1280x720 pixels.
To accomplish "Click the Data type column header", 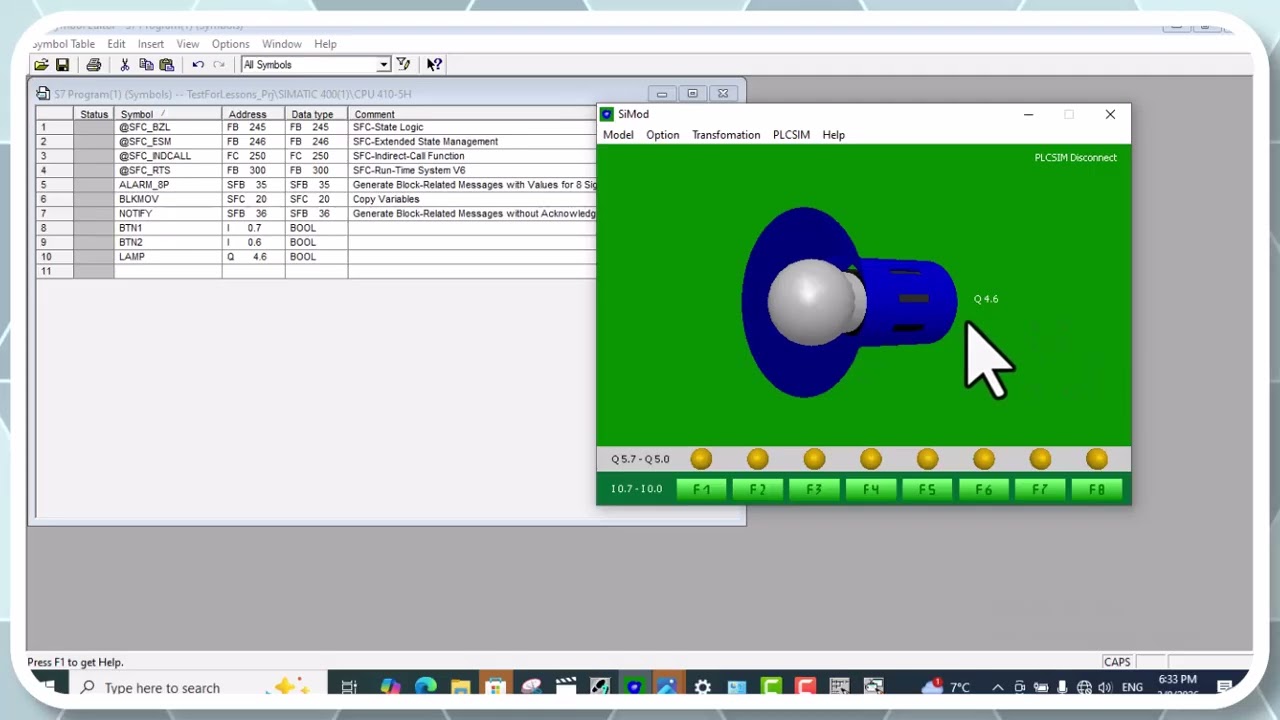I will point(317,114).
